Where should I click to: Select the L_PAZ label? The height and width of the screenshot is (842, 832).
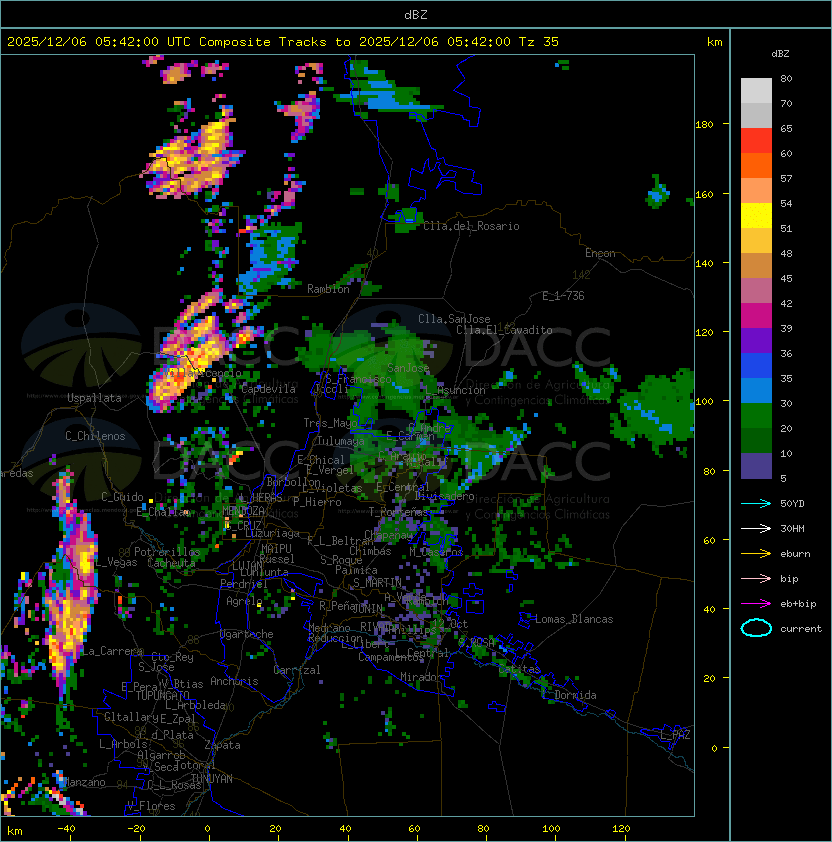click(675, 735)
